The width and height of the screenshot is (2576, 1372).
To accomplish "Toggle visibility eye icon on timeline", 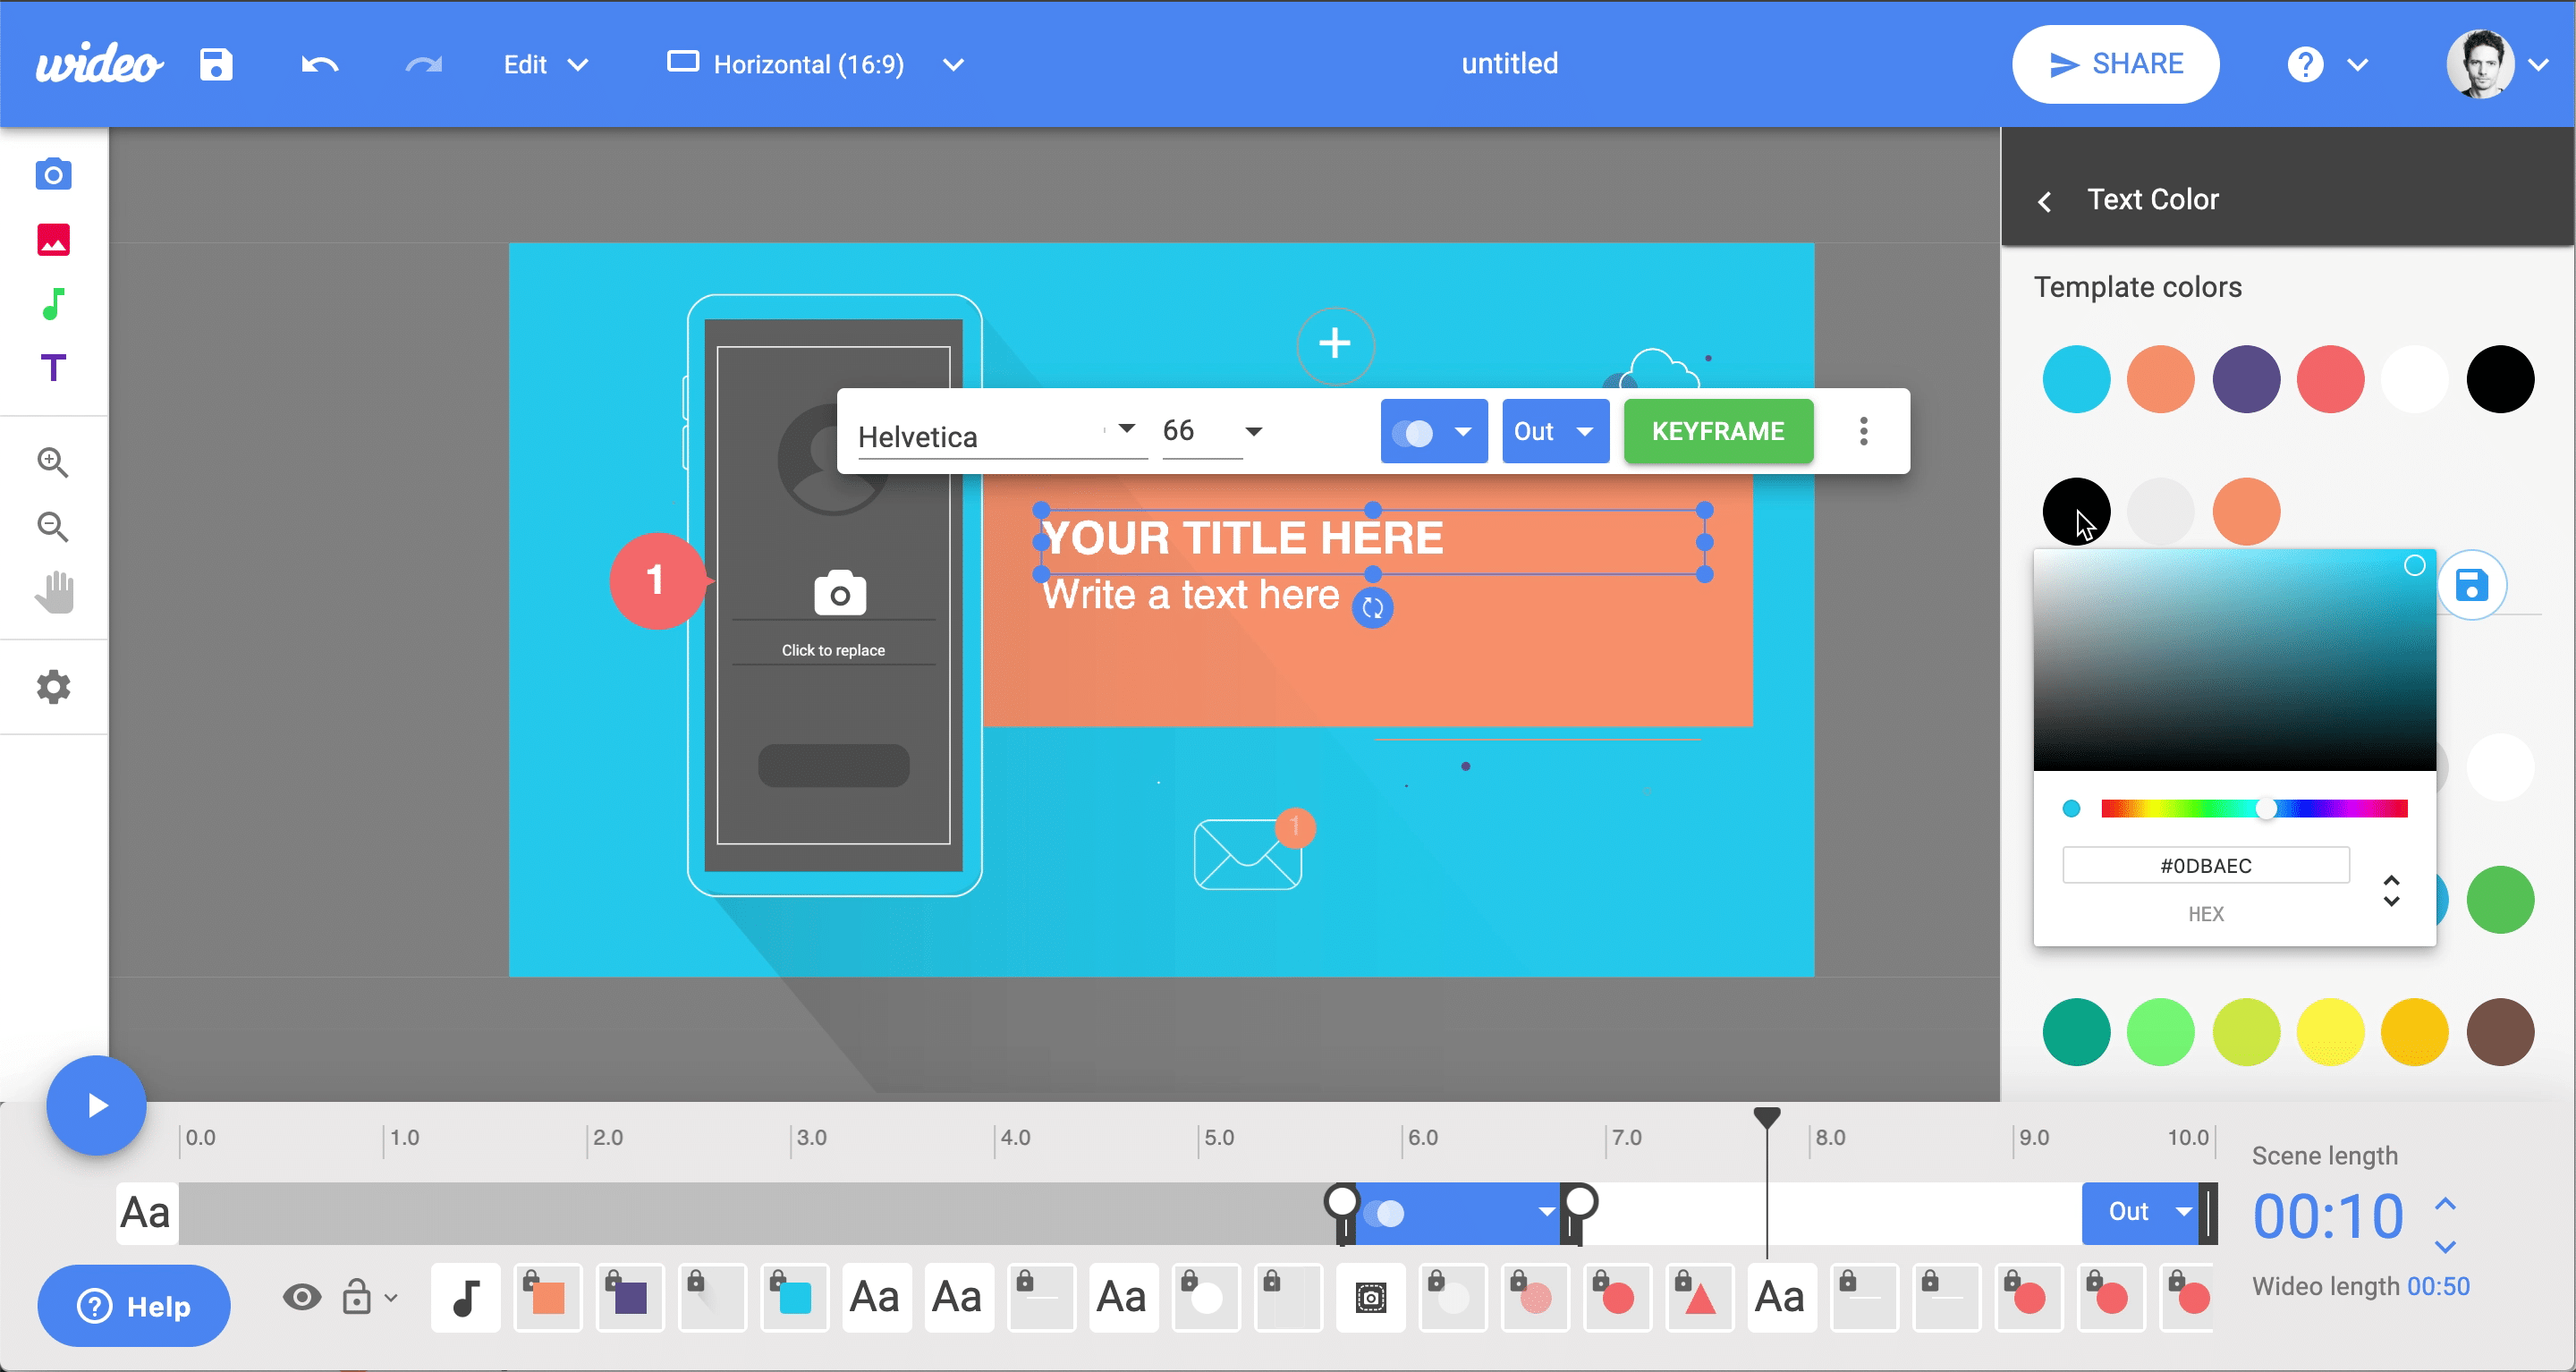I will click(301, 1297).
